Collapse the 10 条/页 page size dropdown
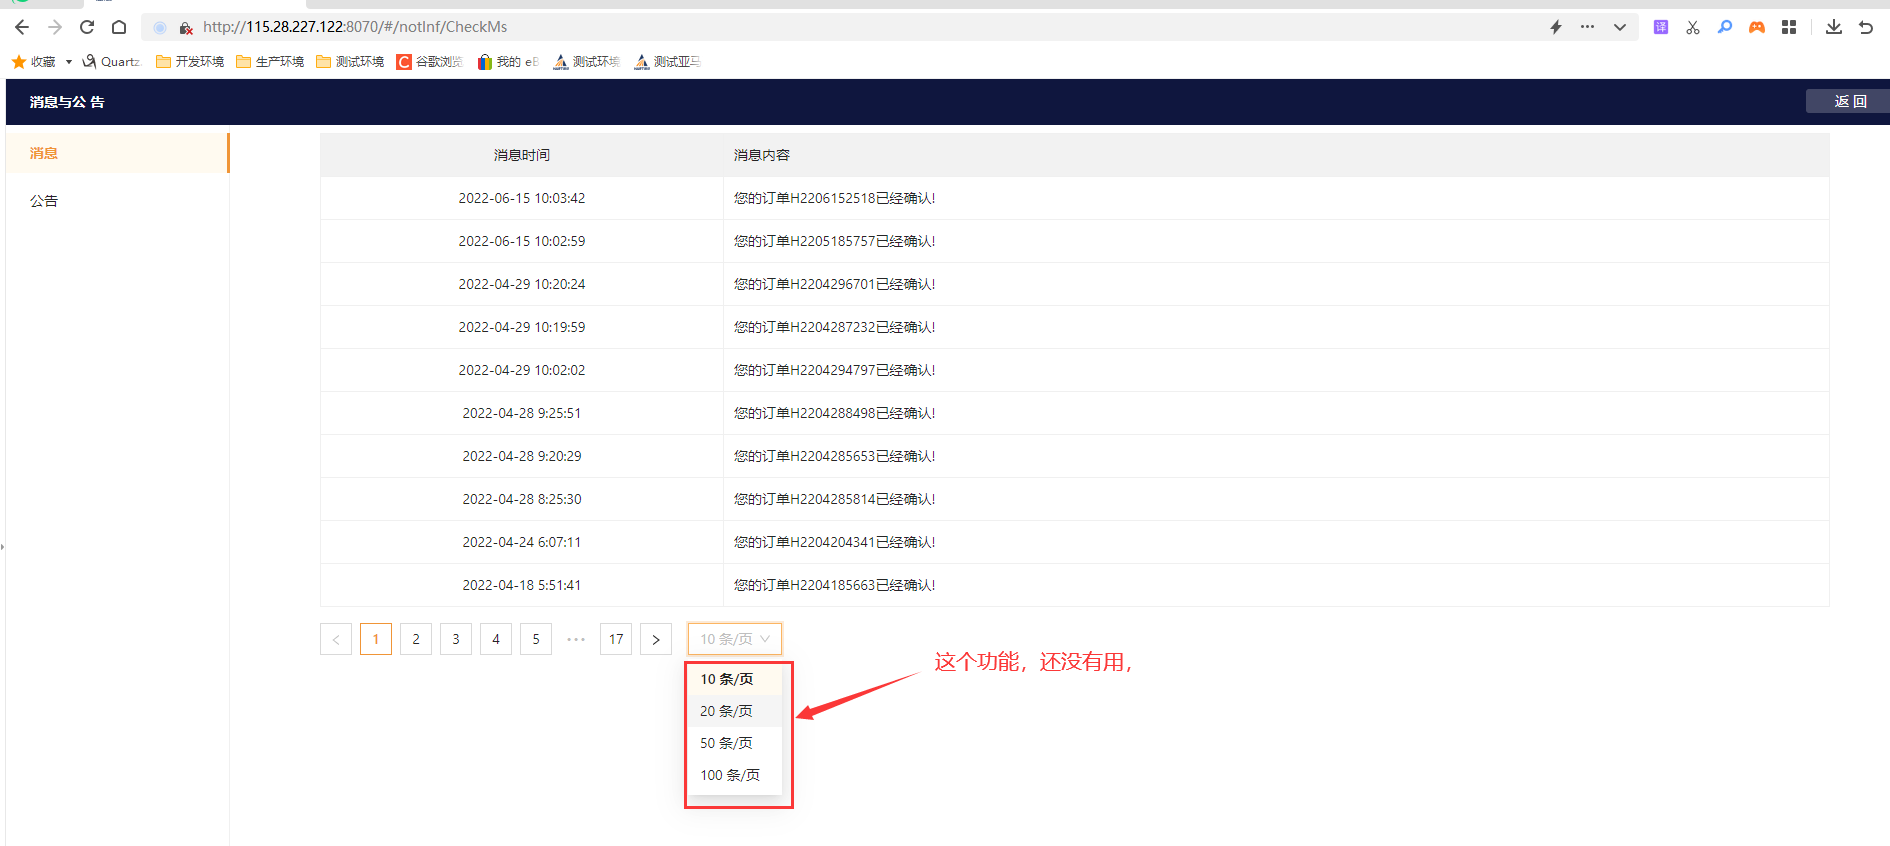 click(x=735, y=639)
